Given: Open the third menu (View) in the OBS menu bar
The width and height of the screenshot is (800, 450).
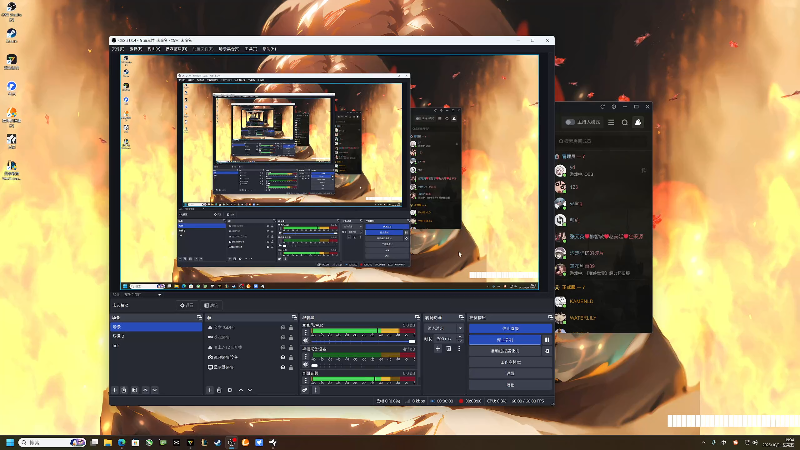Looking at the screenshot, I should [x=154, y=49].
